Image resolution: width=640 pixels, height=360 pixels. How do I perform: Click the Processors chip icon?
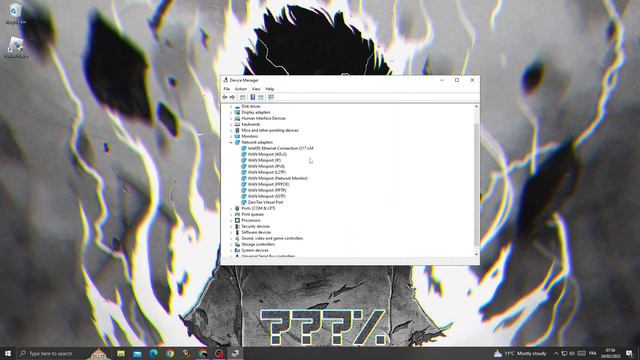pos(237,220)
